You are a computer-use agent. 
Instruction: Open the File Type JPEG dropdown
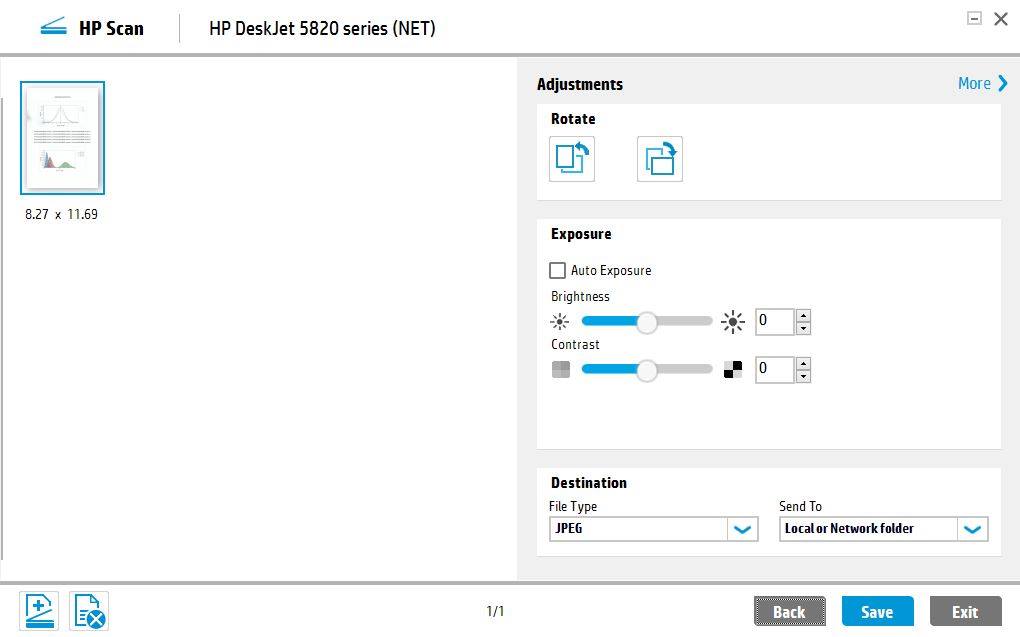click(x=742, y=529)
